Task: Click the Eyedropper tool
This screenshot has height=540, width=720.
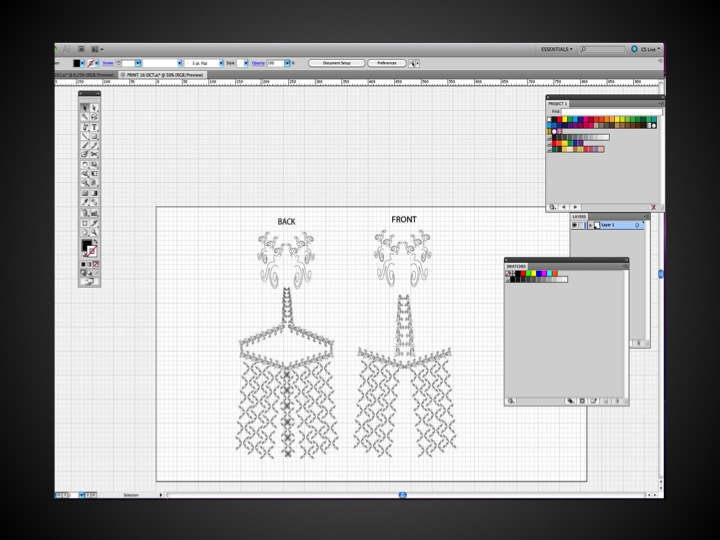Action: (x=85, y=203)
